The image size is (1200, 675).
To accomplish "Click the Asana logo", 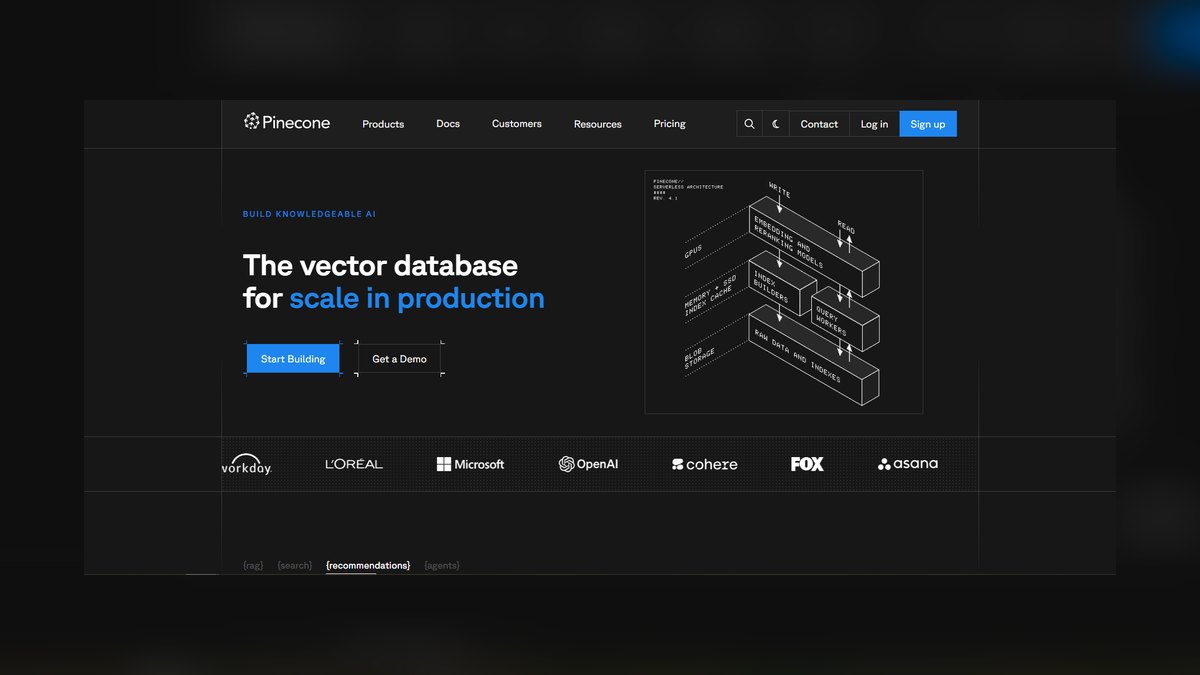I will coord(908,464).
